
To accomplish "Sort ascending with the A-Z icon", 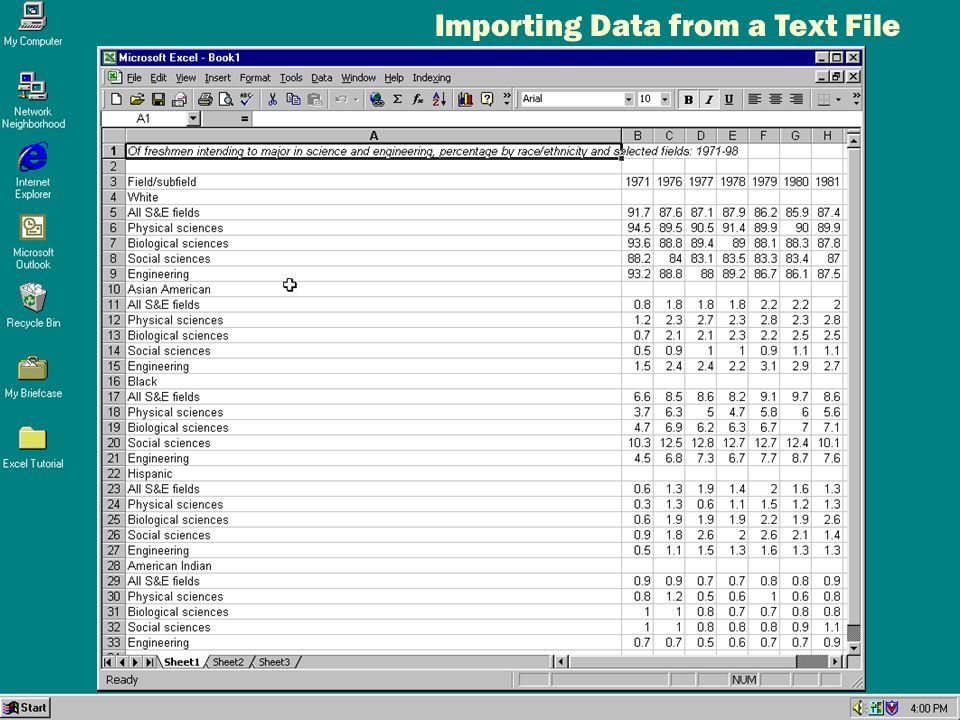I will [x=440, y=99].
